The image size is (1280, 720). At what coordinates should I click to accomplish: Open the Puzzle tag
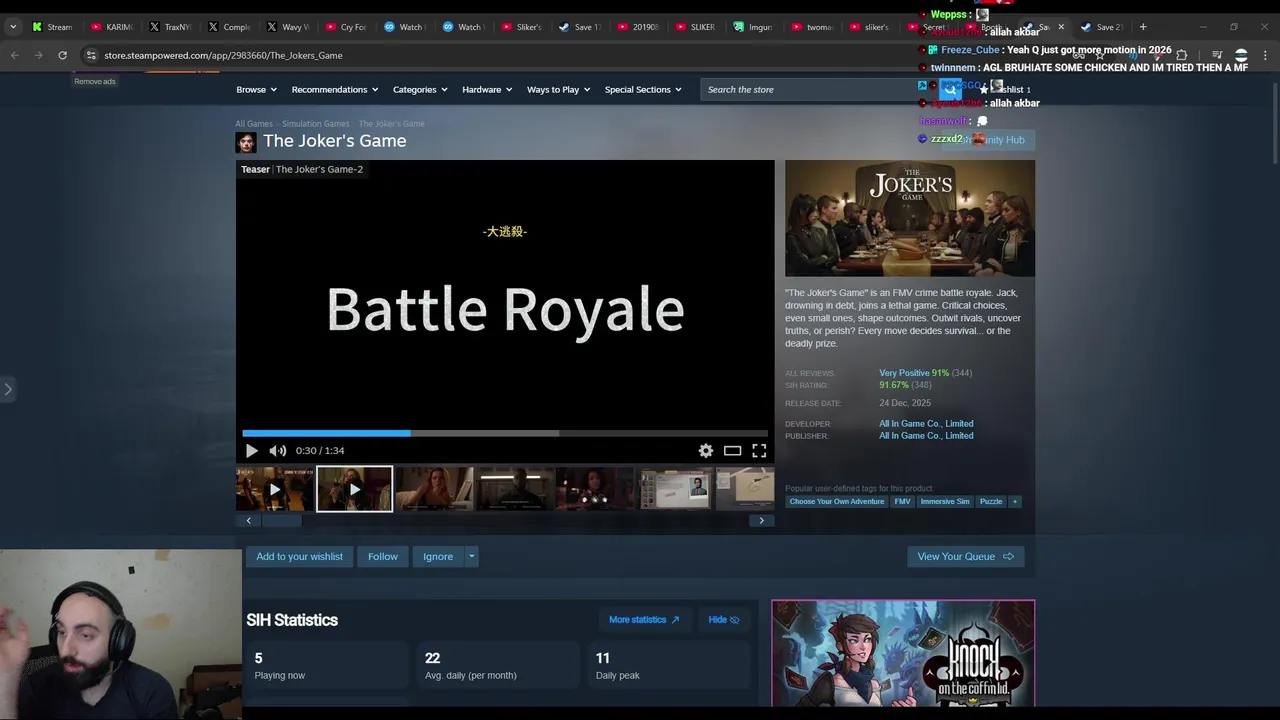(x=991, y=502)
